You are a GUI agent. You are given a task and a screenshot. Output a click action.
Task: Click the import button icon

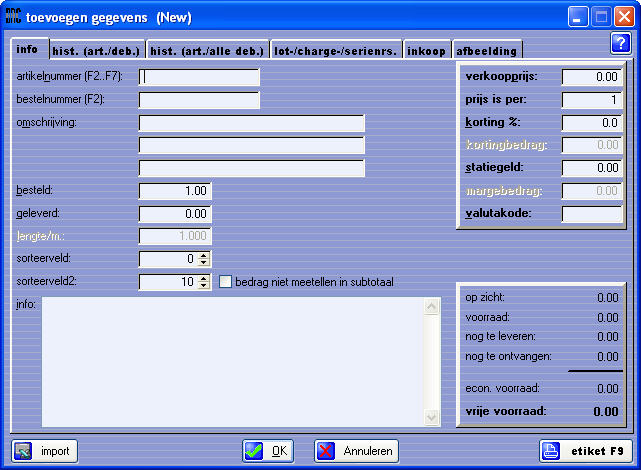(26, 451)
